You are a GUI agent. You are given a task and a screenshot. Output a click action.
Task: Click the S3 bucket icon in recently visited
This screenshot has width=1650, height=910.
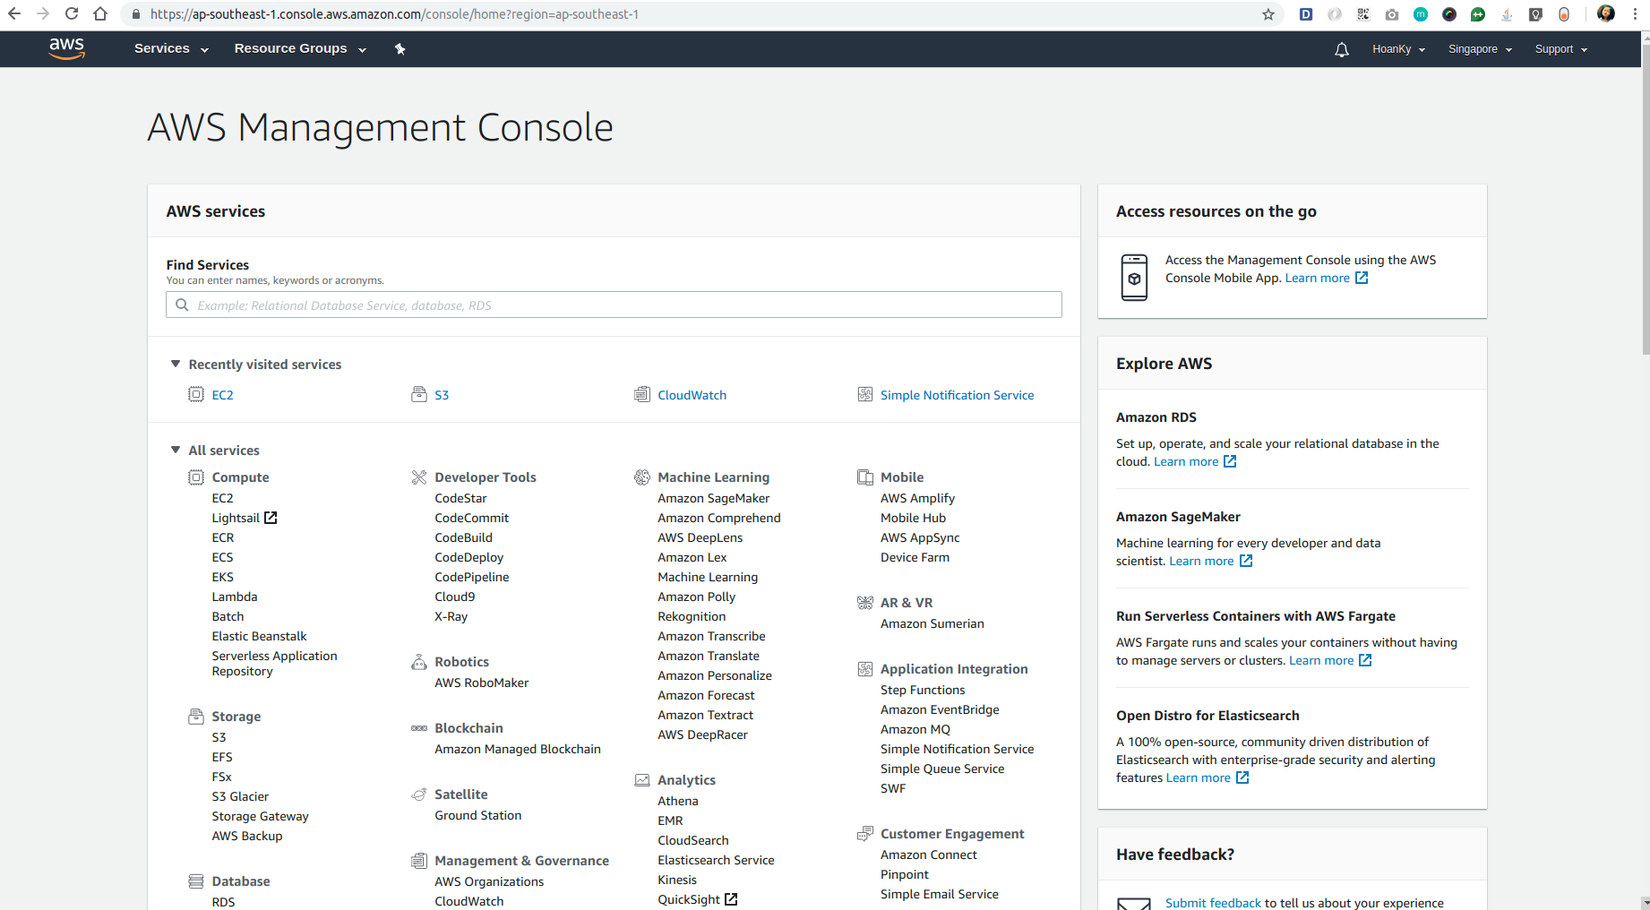tap(419, 395)
